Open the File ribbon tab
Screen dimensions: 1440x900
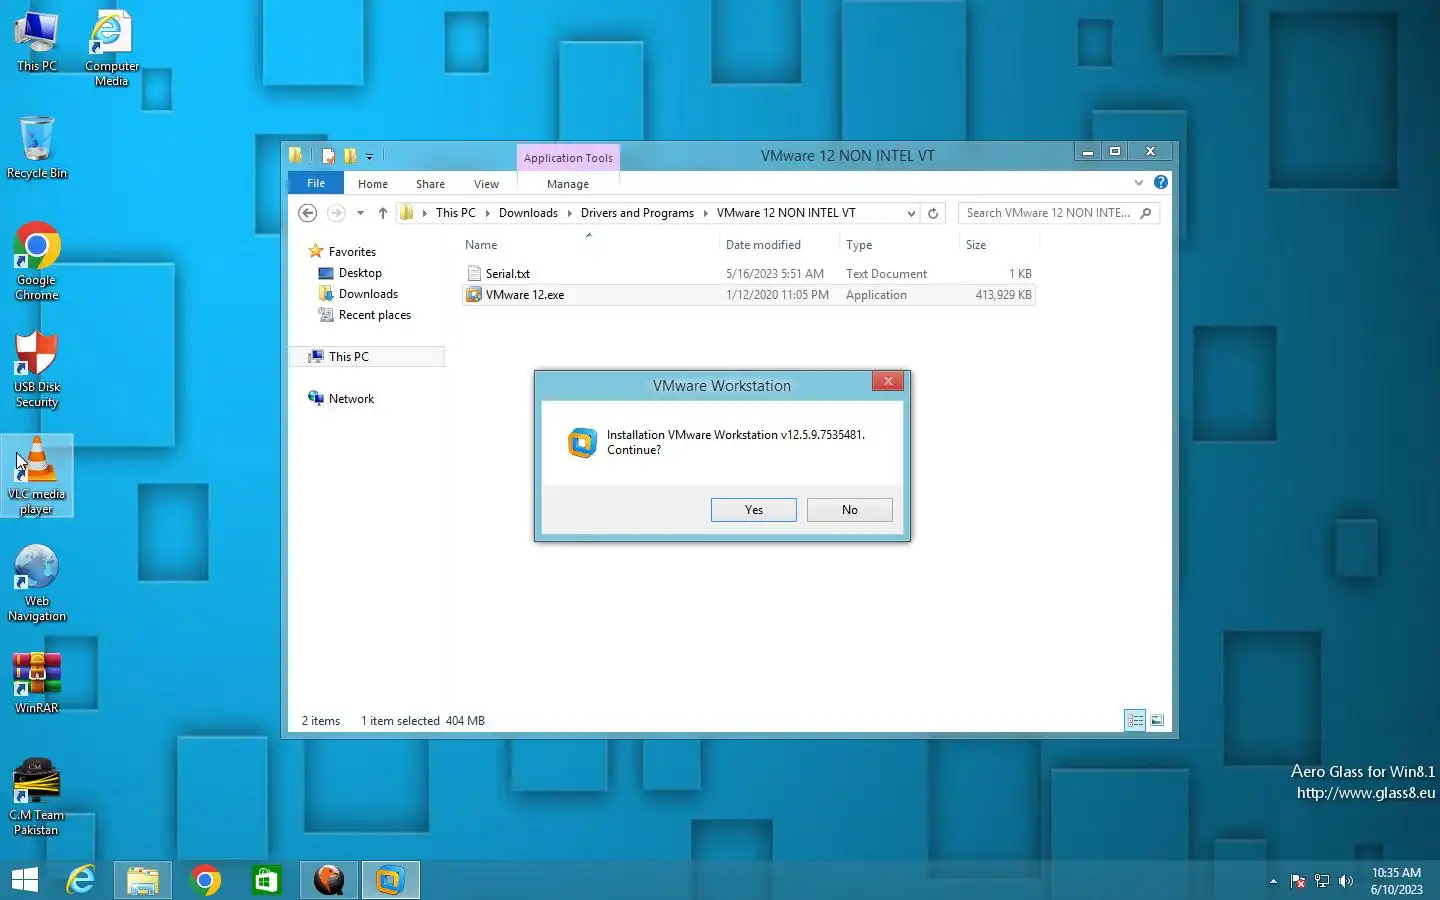[316, 183]
